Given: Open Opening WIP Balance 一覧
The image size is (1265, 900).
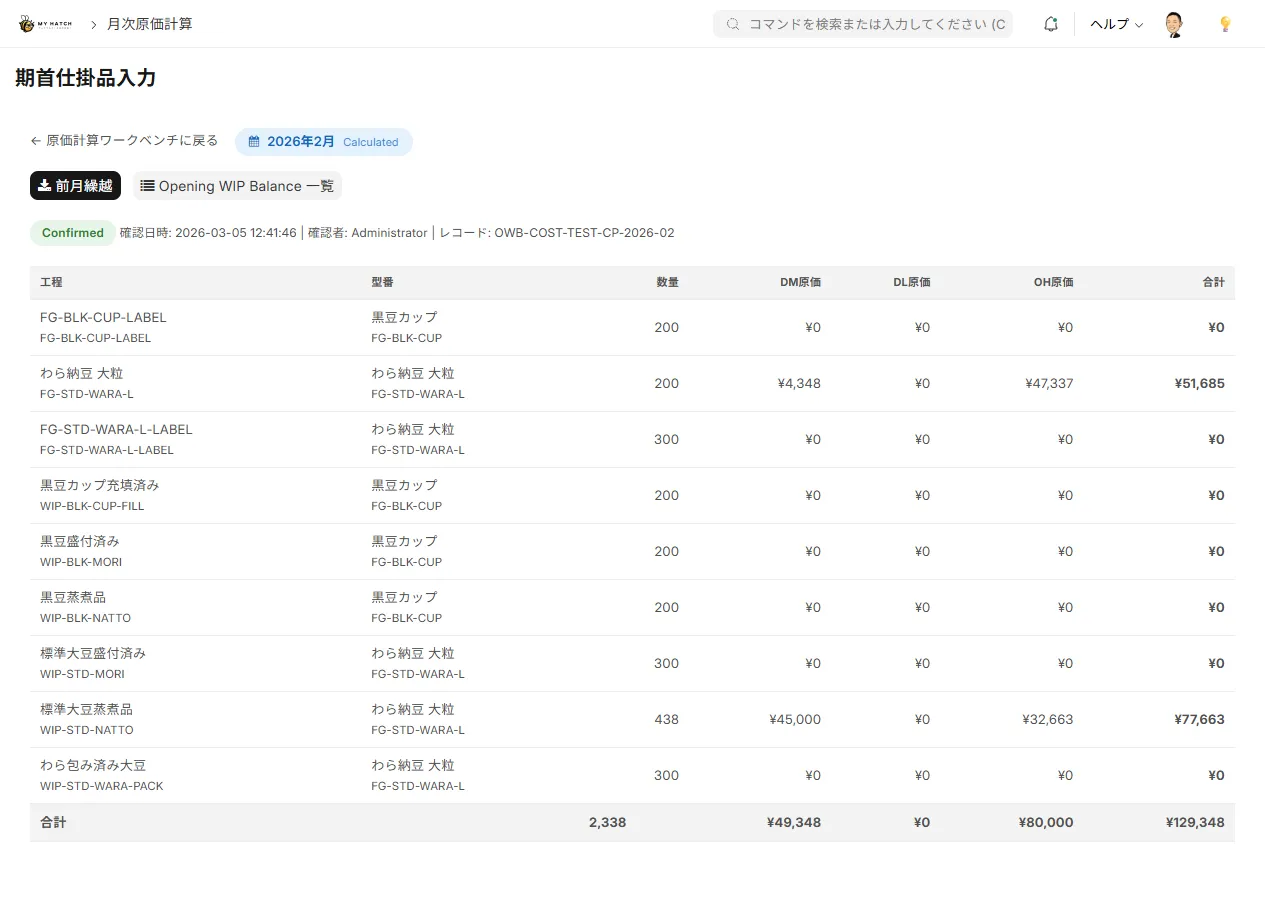Looking at the screenshot, I should coord(237,186).
